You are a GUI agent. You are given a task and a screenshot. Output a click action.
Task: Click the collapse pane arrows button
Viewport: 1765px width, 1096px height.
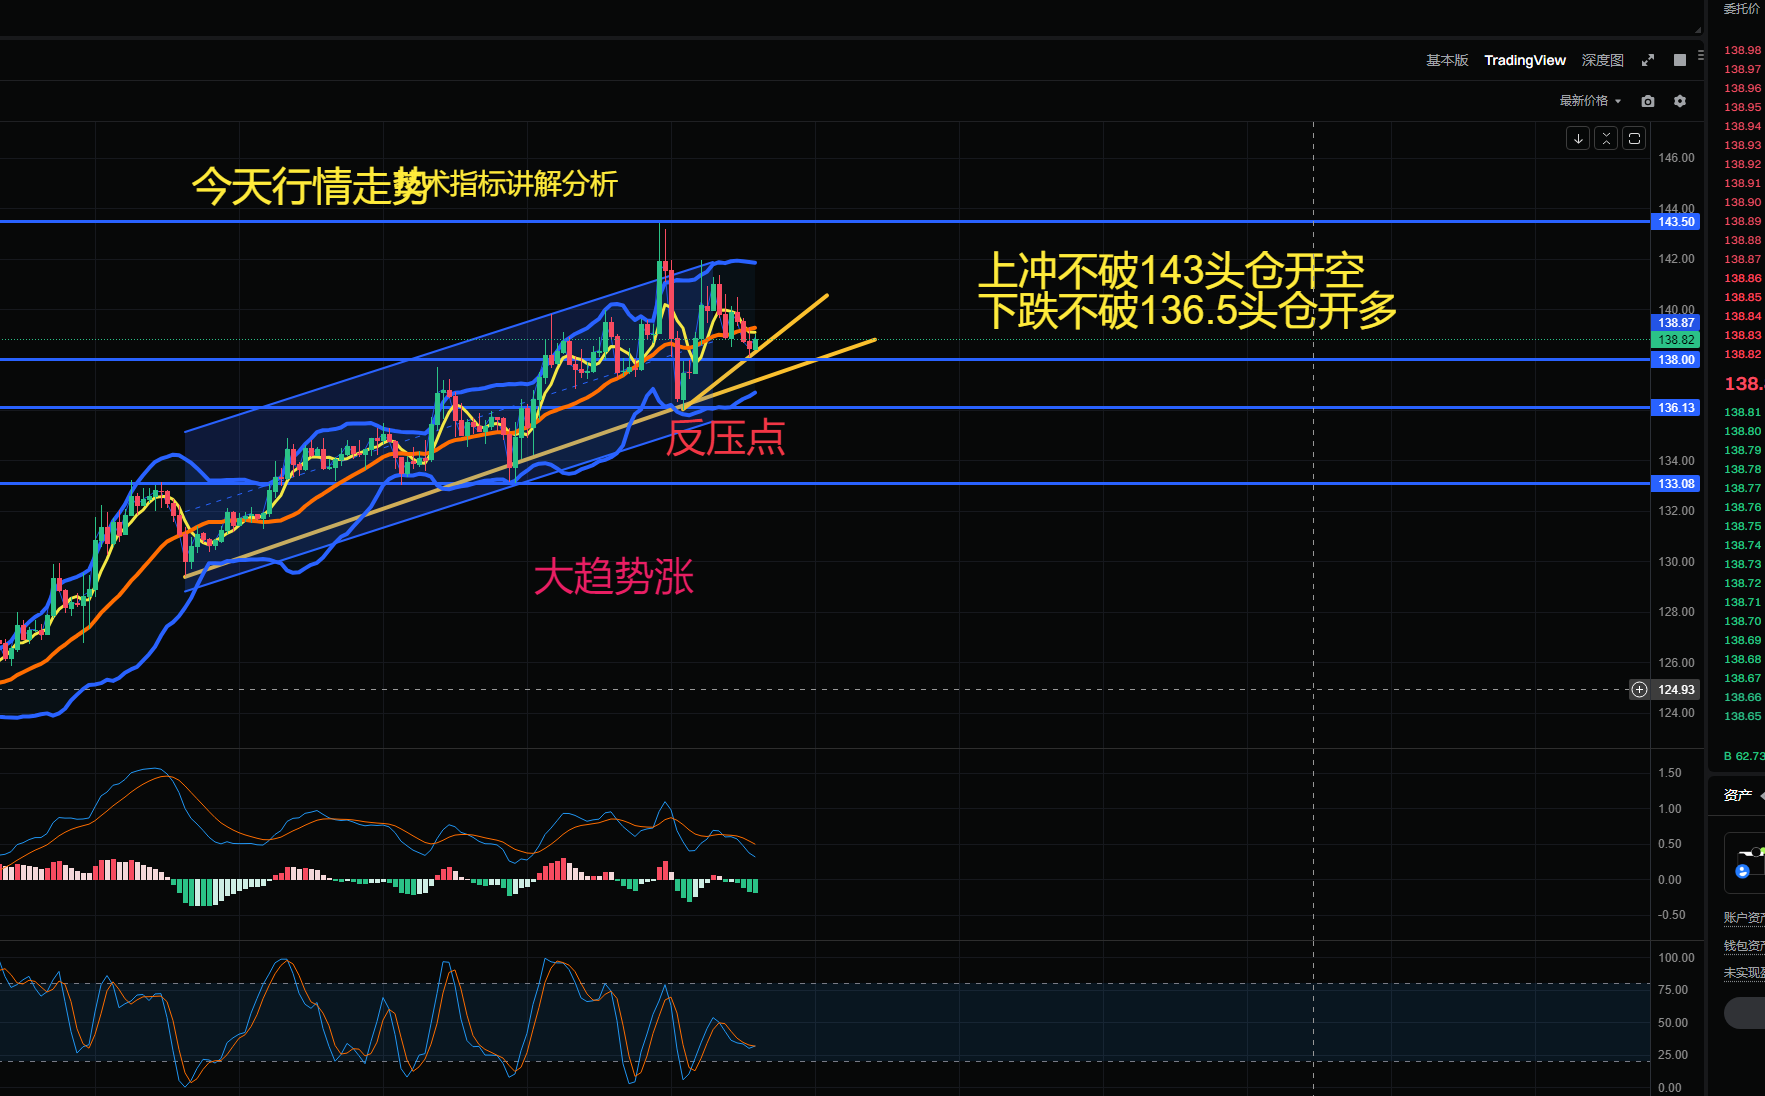point(1606,139)
